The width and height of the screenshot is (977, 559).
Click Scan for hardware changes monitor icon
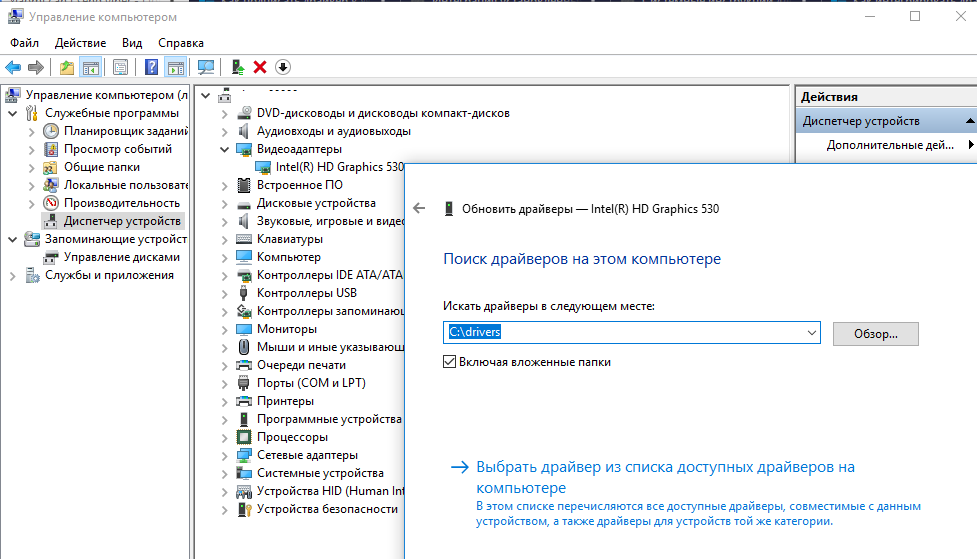[x=206, y=67]
